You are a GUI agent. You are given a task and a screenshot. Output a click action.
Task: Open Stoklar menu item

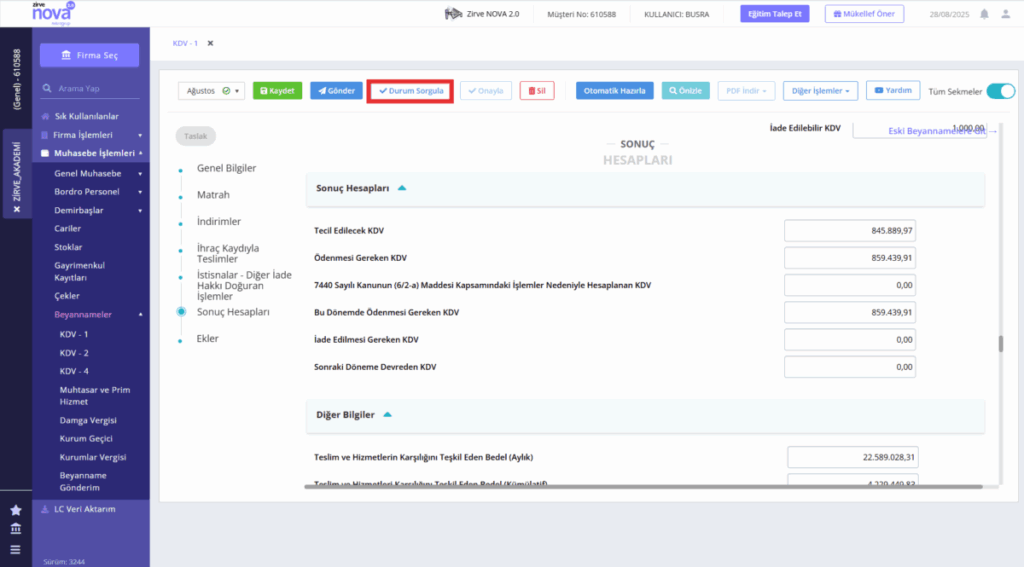coord(69,247)
